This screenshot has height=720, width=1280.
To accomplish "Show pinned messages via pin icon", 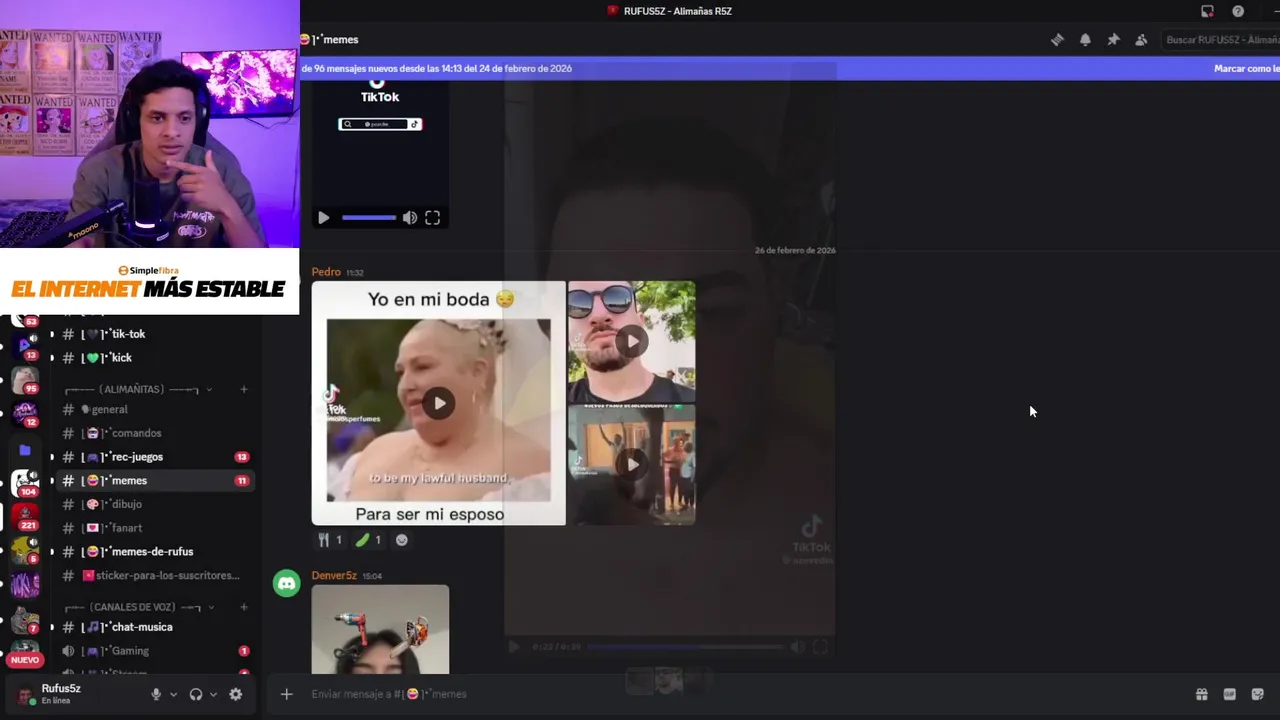I will click(1113, 40).
